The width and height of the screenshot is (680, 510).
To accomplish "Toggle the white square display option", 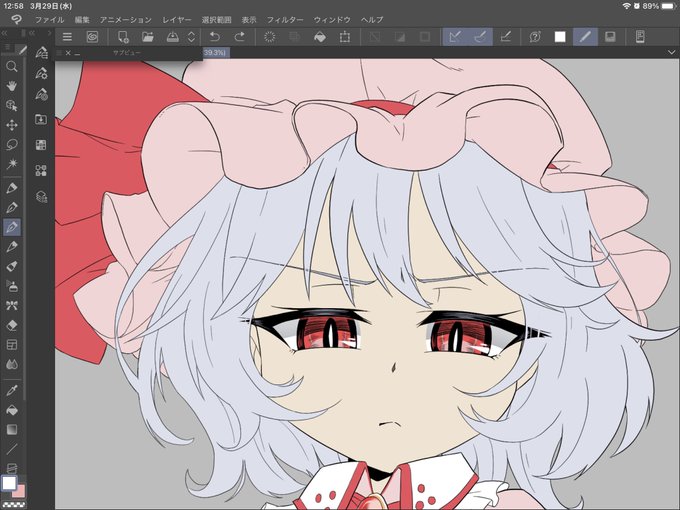I will [x=560, y=37].
